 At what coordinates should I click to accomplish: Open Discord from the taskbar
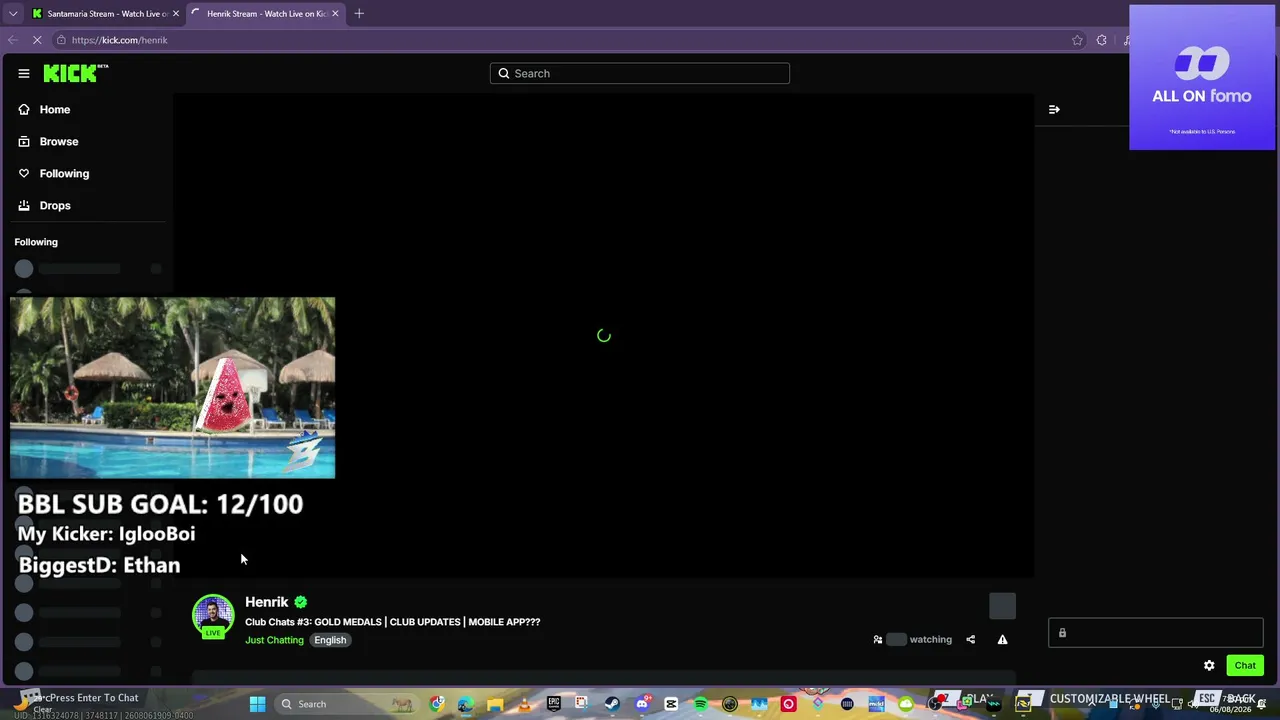pos(642,704)
